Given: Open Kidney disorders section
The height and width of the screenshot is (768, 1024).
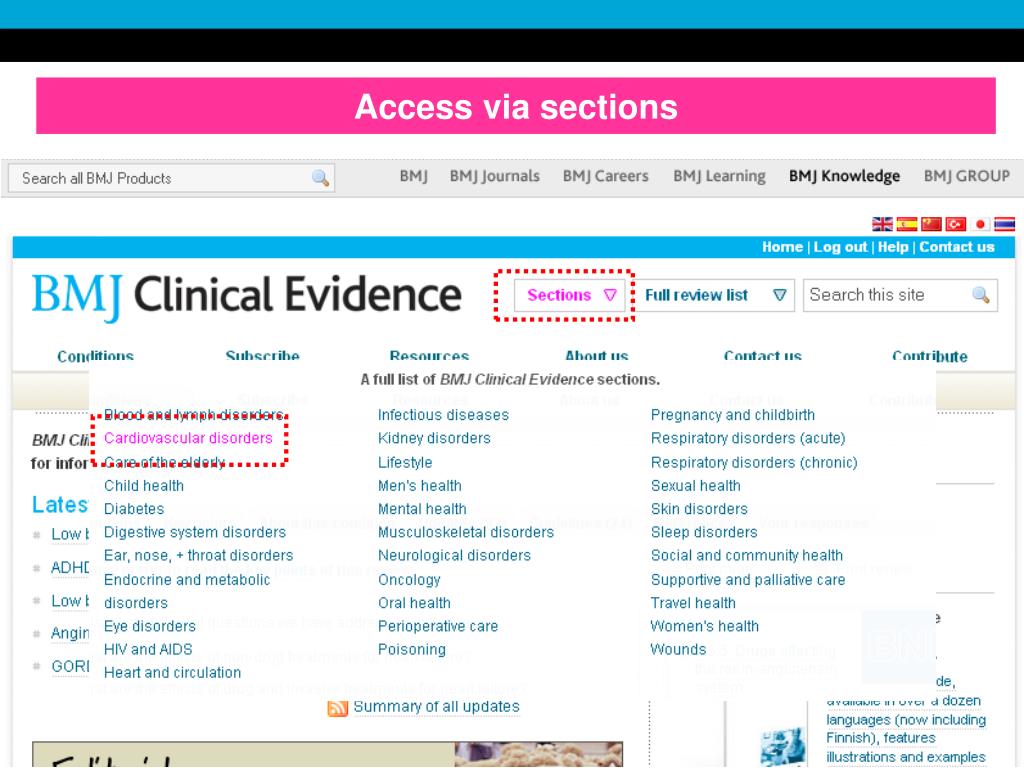Looking at the screenshot, I should (434, 438).
